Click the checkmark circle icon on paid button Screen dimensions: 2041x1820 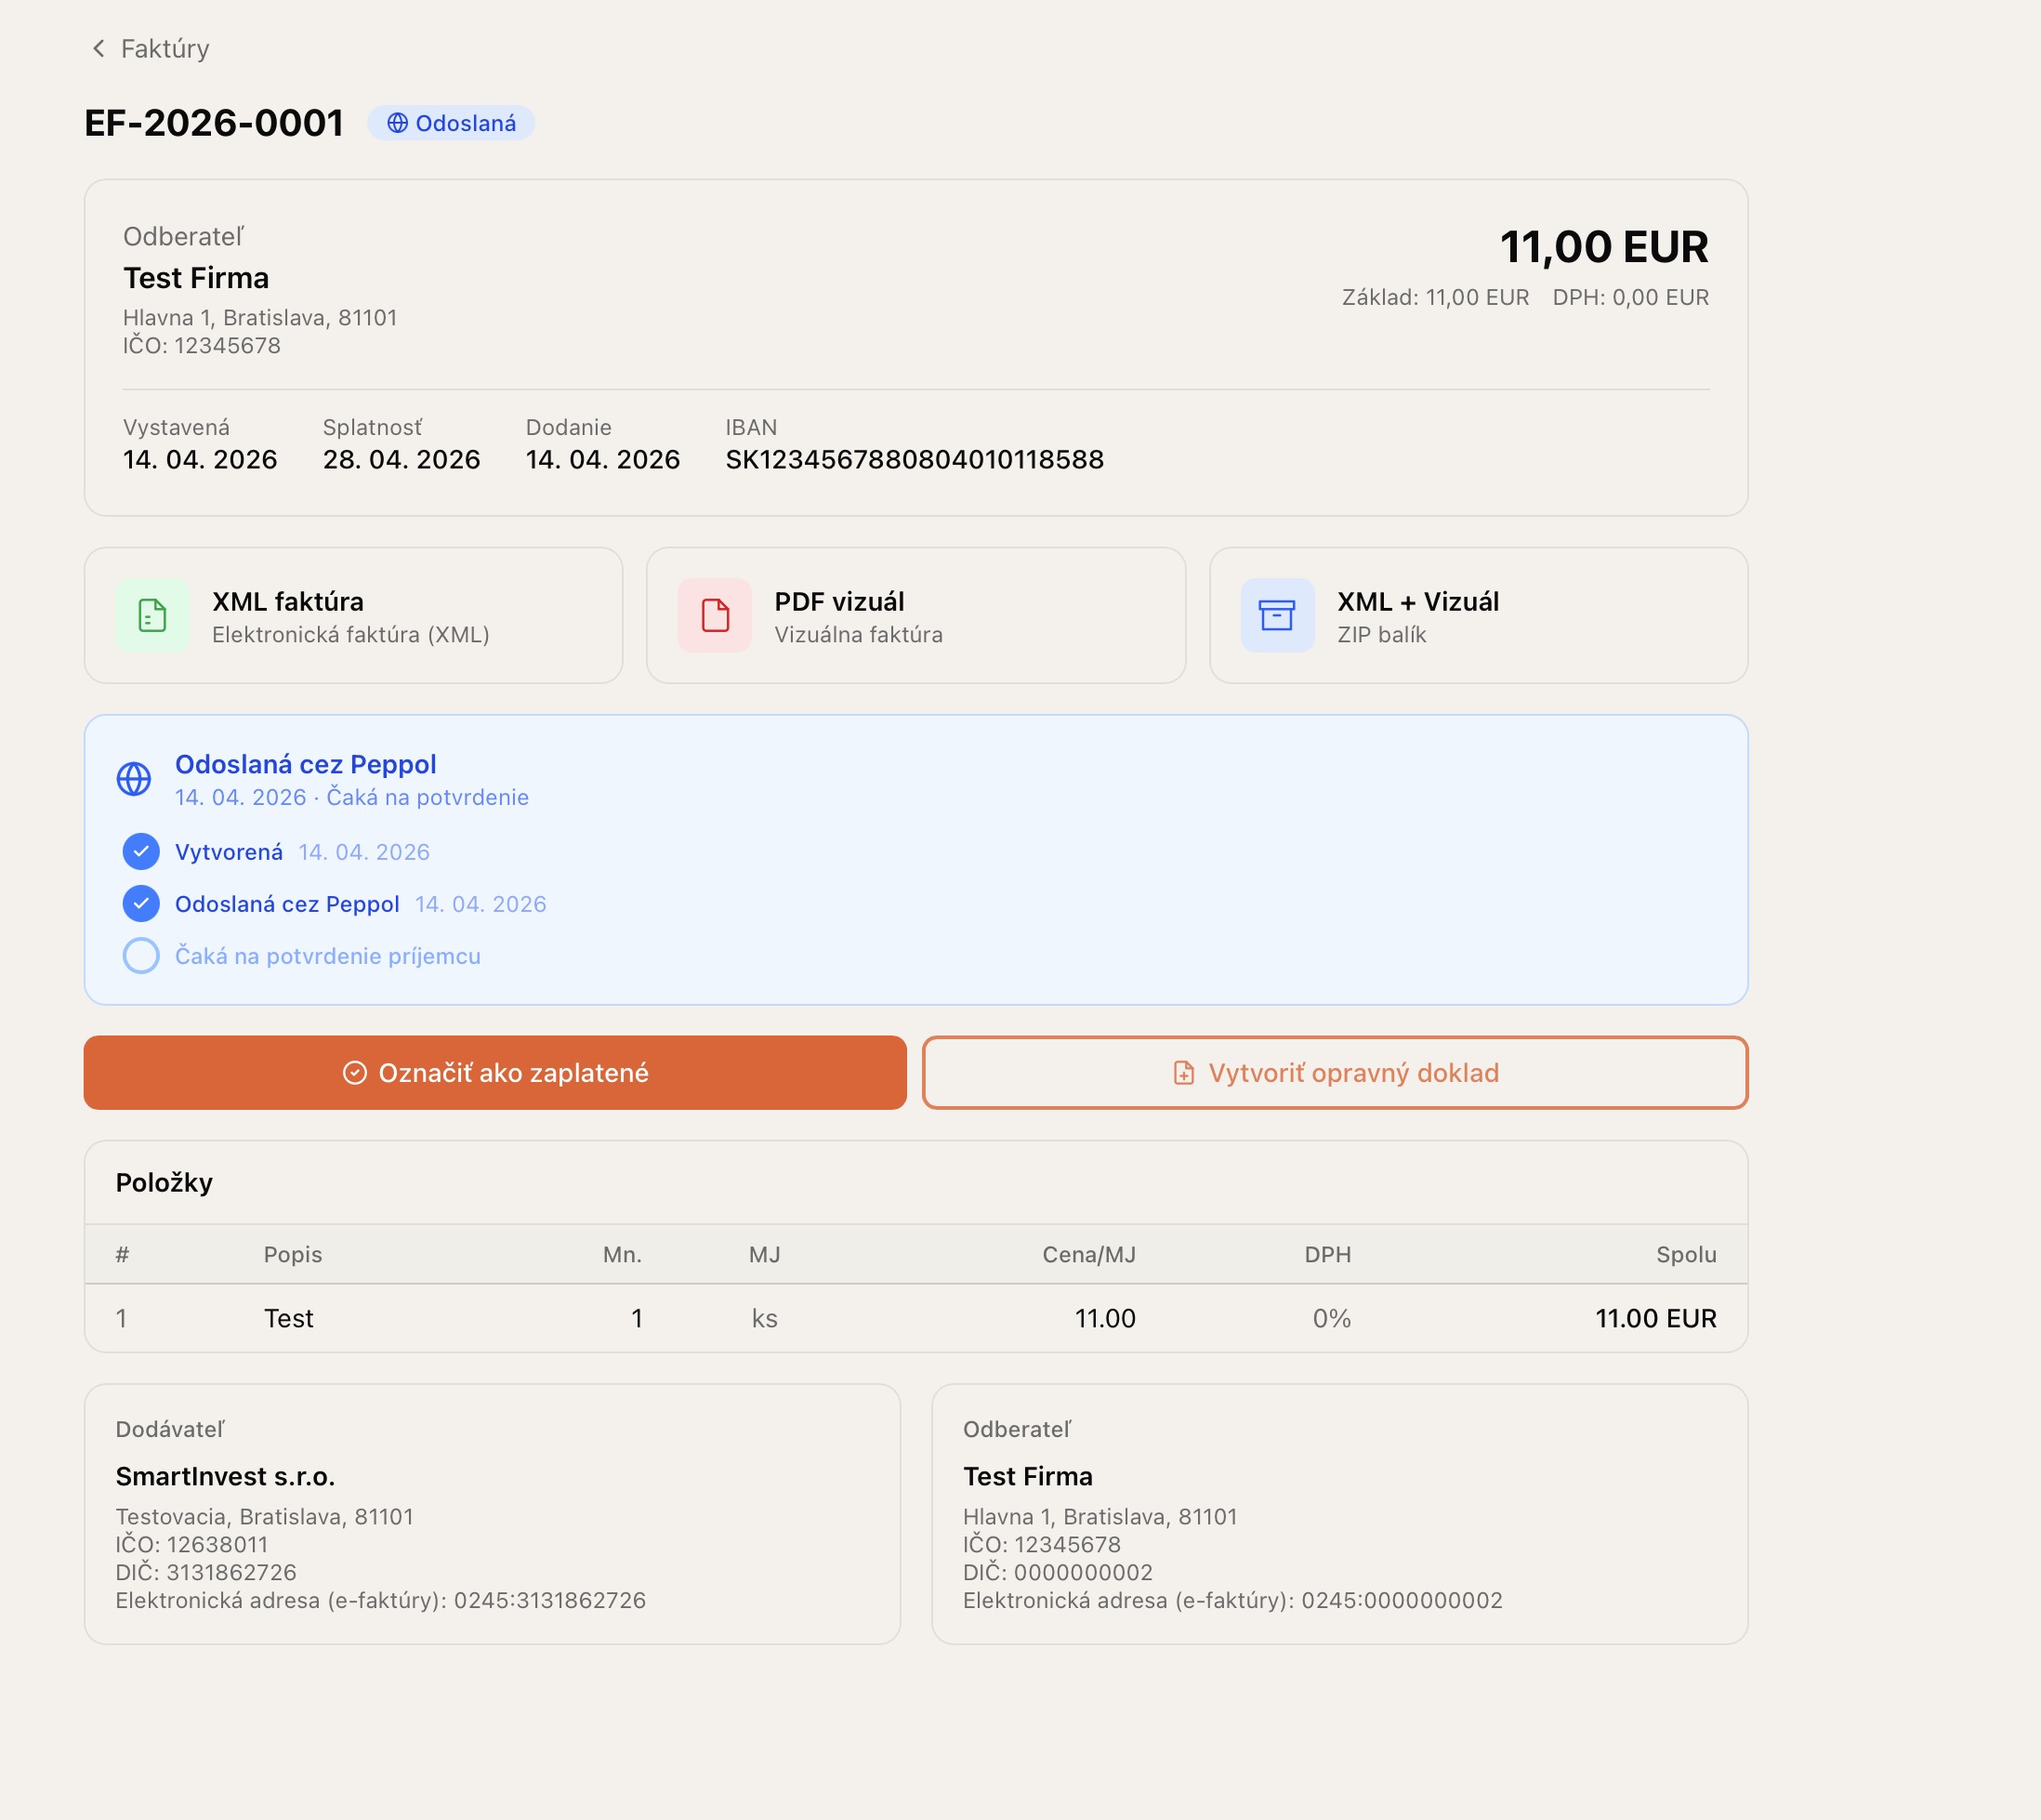click(x=354, y=1073)
